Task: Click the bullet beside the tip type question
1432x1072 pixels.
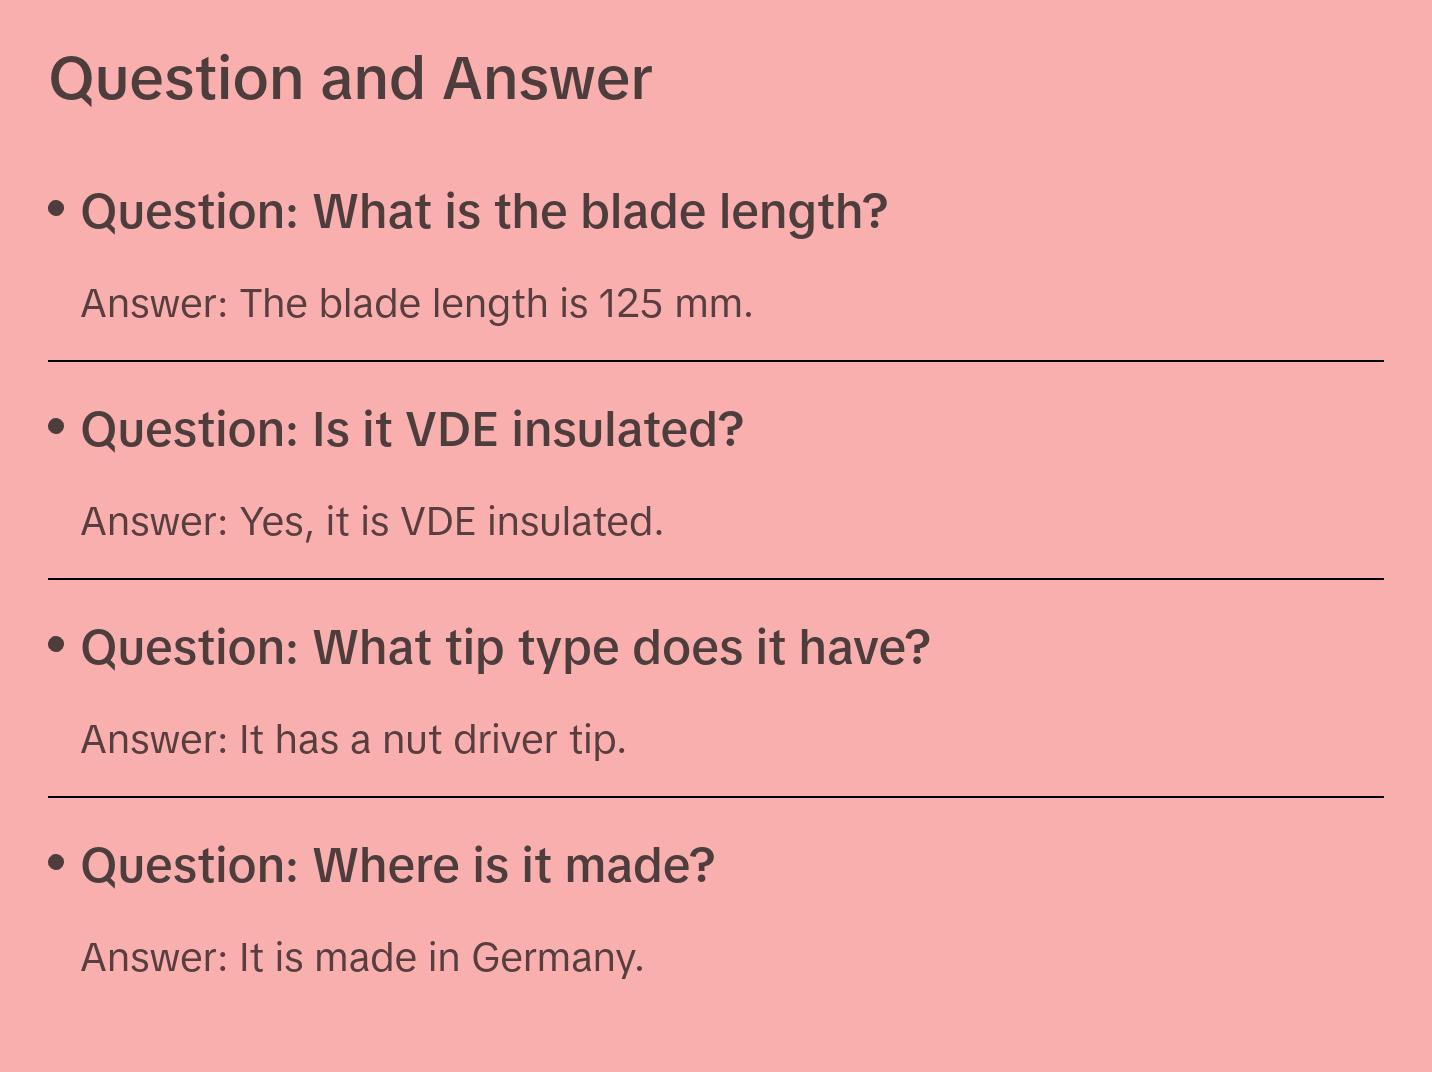Action: (x=57, y=645)
